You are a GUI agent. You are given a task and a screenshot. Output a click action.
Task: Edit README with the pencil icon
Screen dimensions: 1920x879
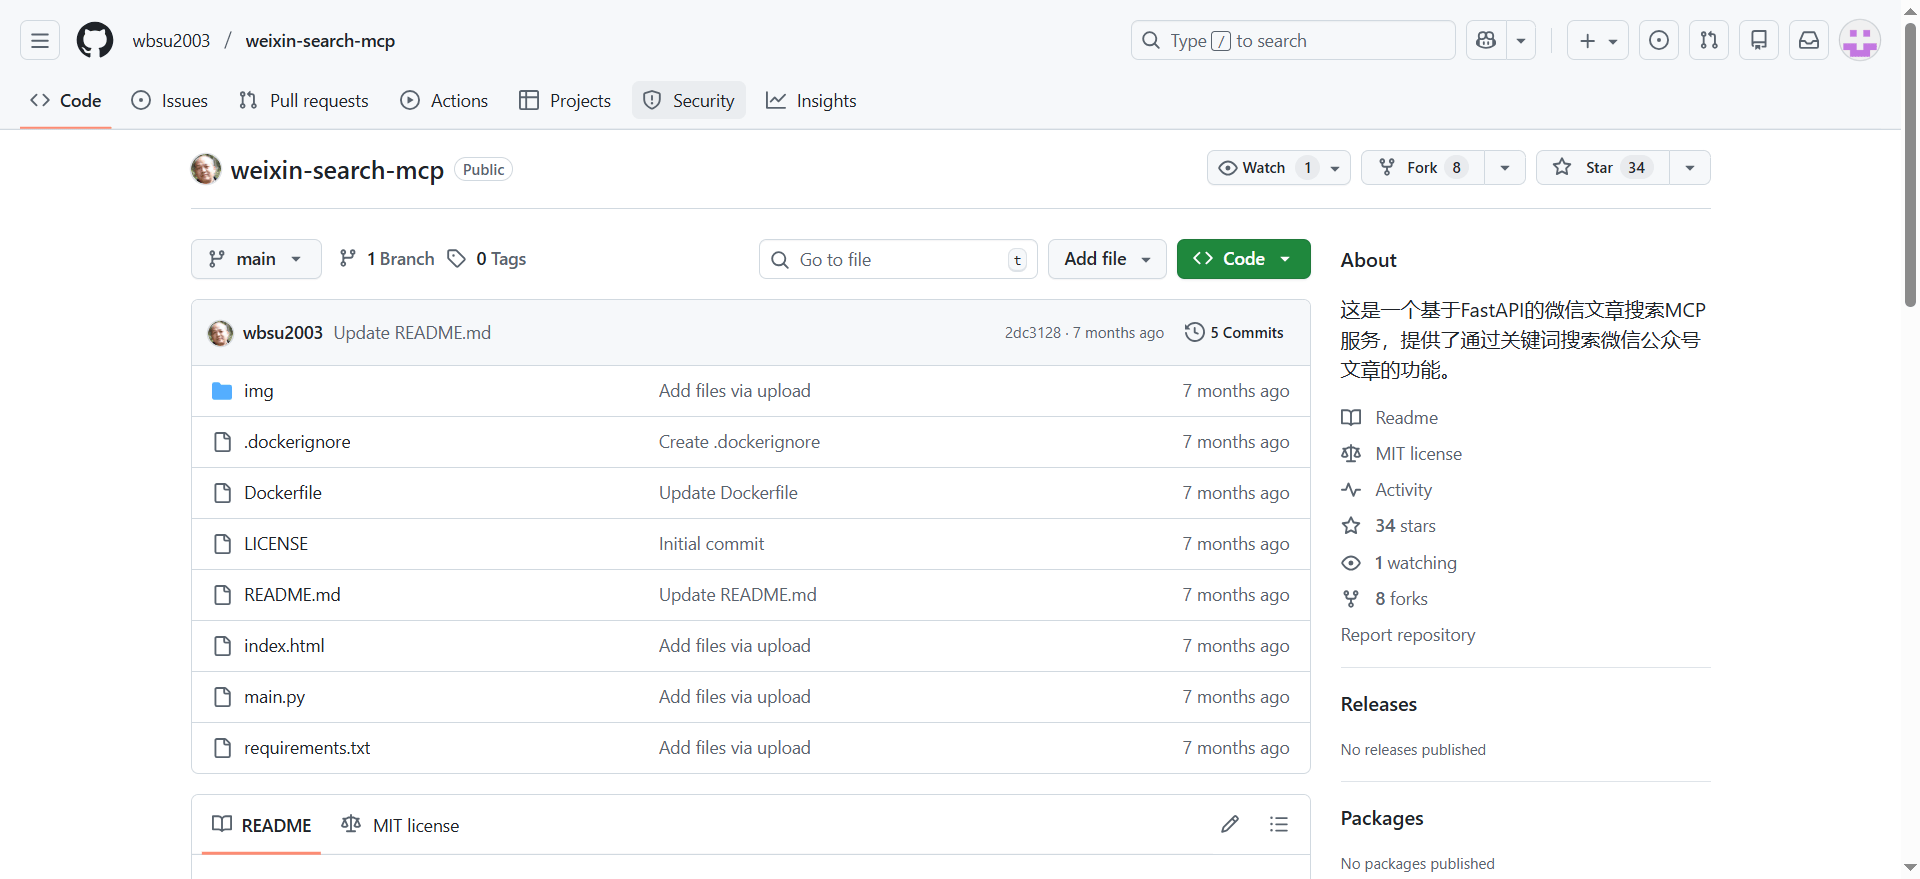pyautogui.click(x=1230, y=824)
